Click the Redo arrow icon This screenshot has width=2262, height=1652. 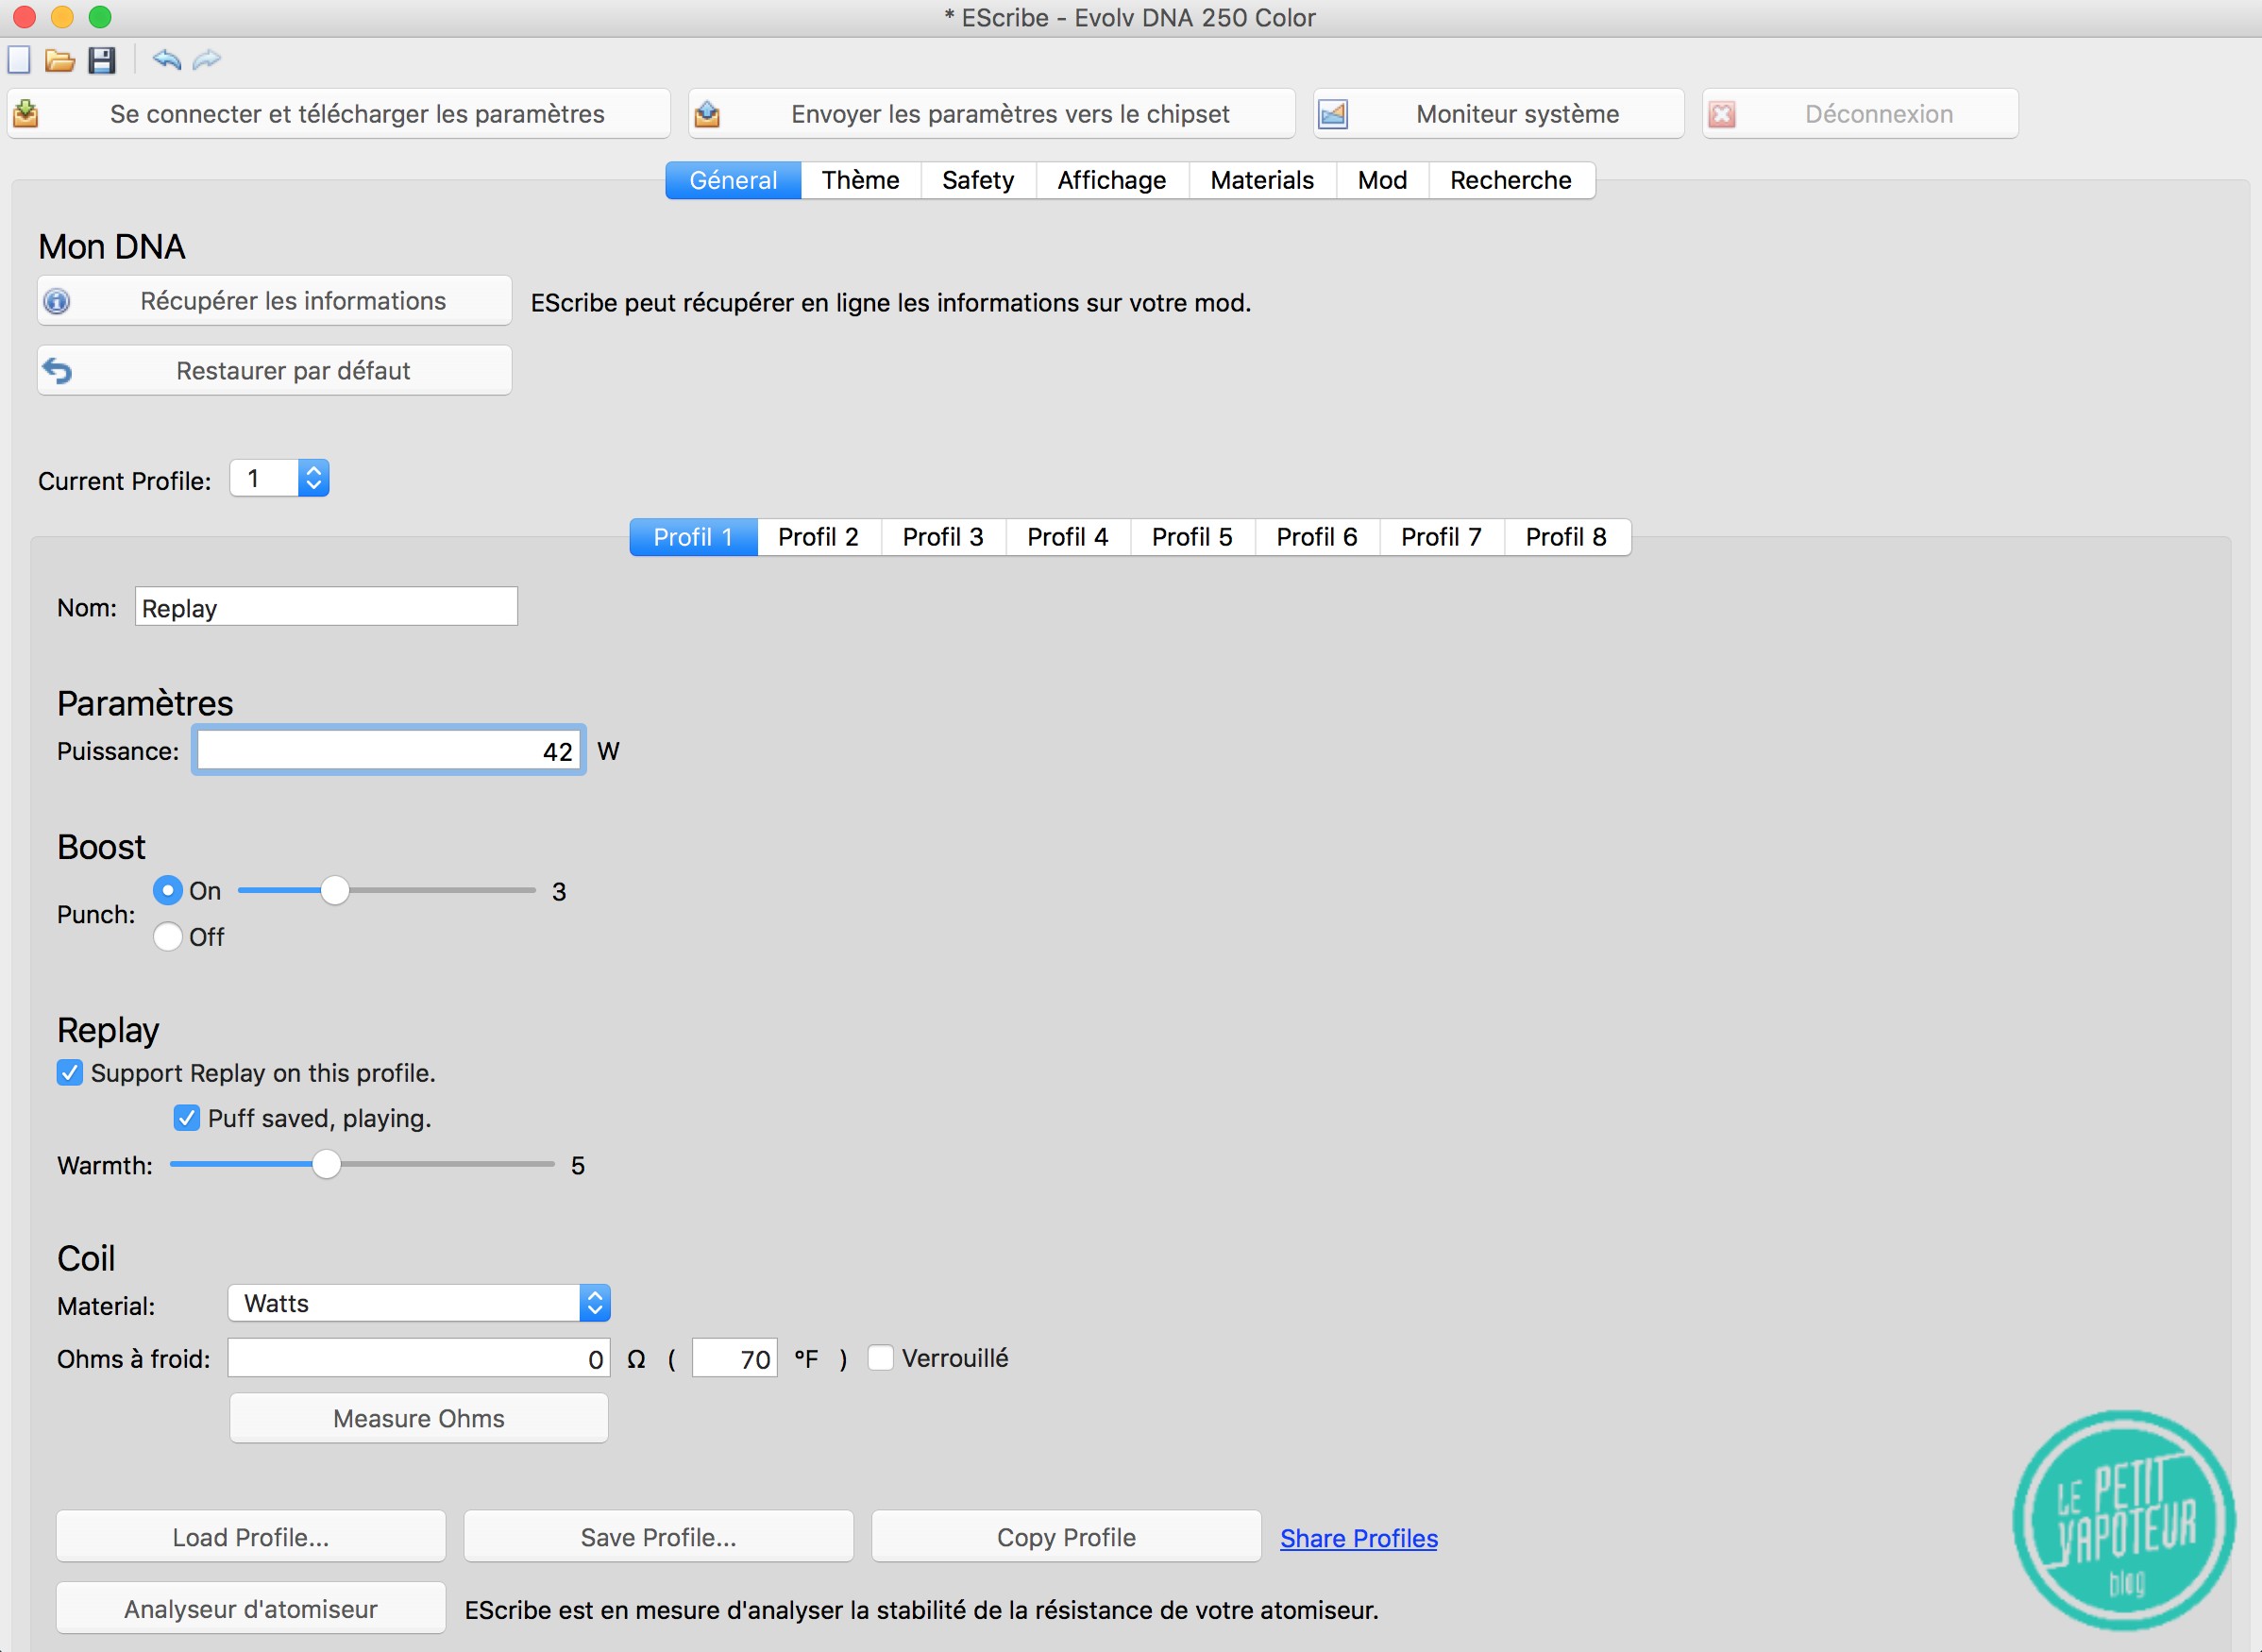click(207, 60)
